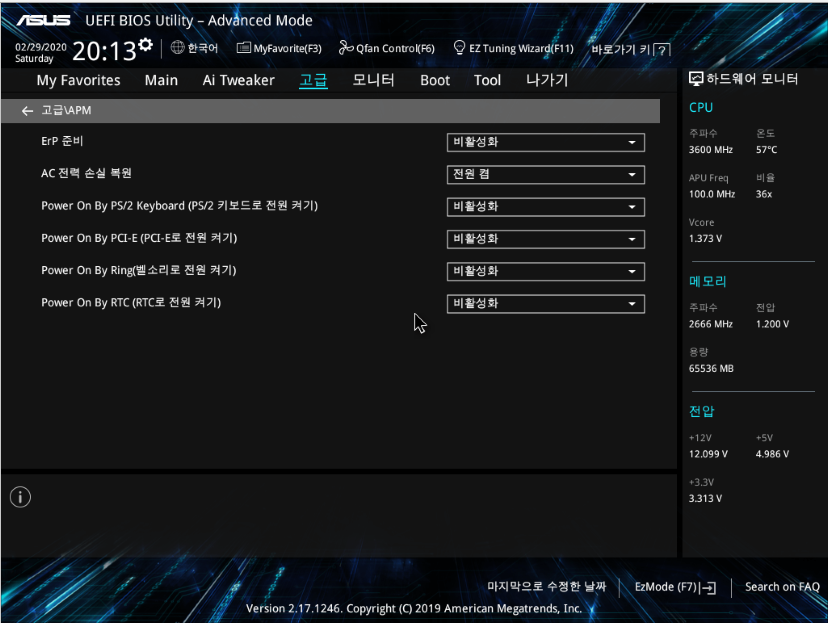Click memory frequency 2666 MHz value
The width and height of the screenshot is (828, 623).
pyautogui.click(x=710, y=324)
